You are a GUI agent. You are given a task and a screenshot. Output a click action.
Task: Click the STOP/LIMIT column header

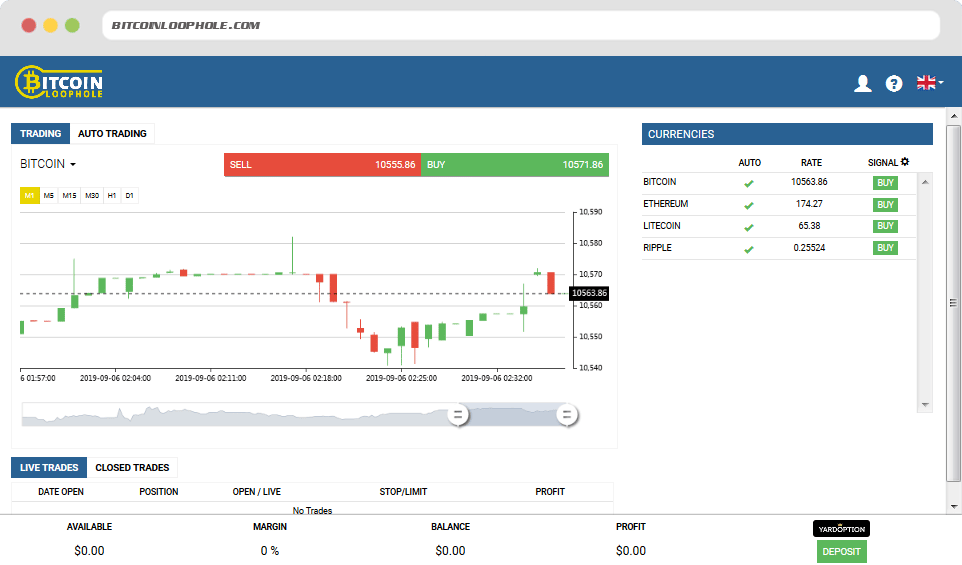(403, 492)
